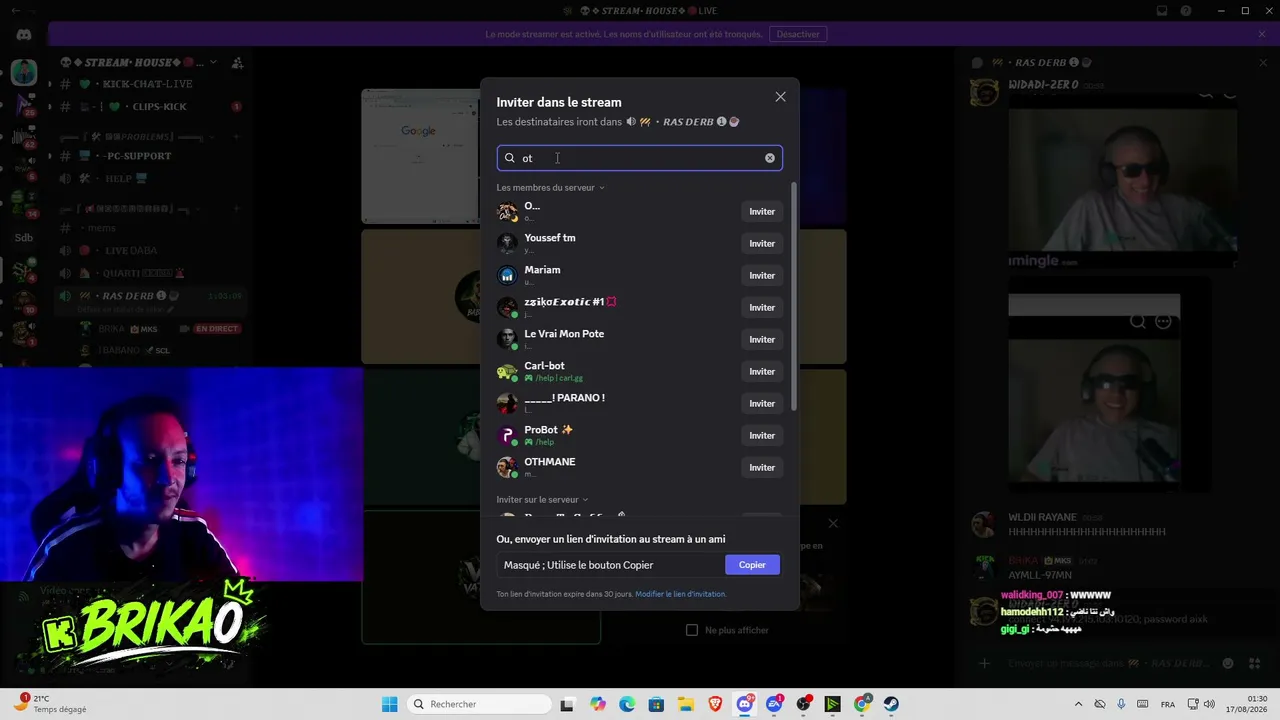Close the RAS DERB chat panel
1280x720 pixels.
[1262, 63]
